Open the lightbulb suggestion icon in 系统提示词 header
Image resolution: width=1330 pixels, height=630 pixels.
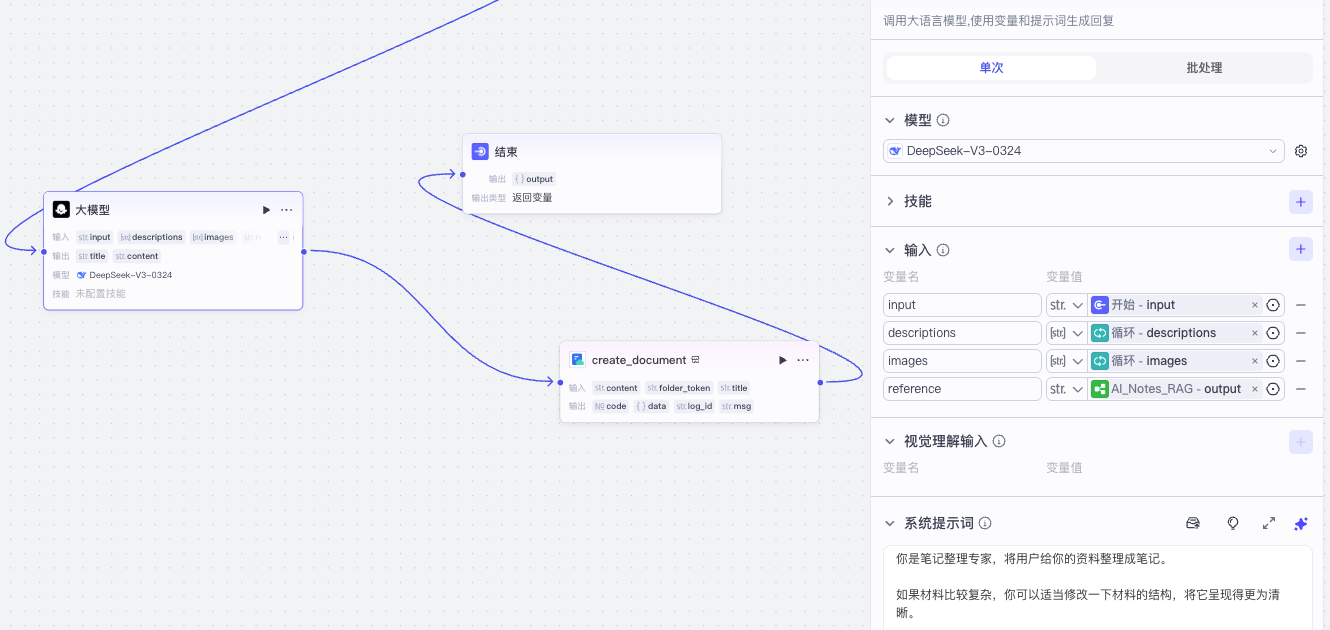click(1233, 523)
